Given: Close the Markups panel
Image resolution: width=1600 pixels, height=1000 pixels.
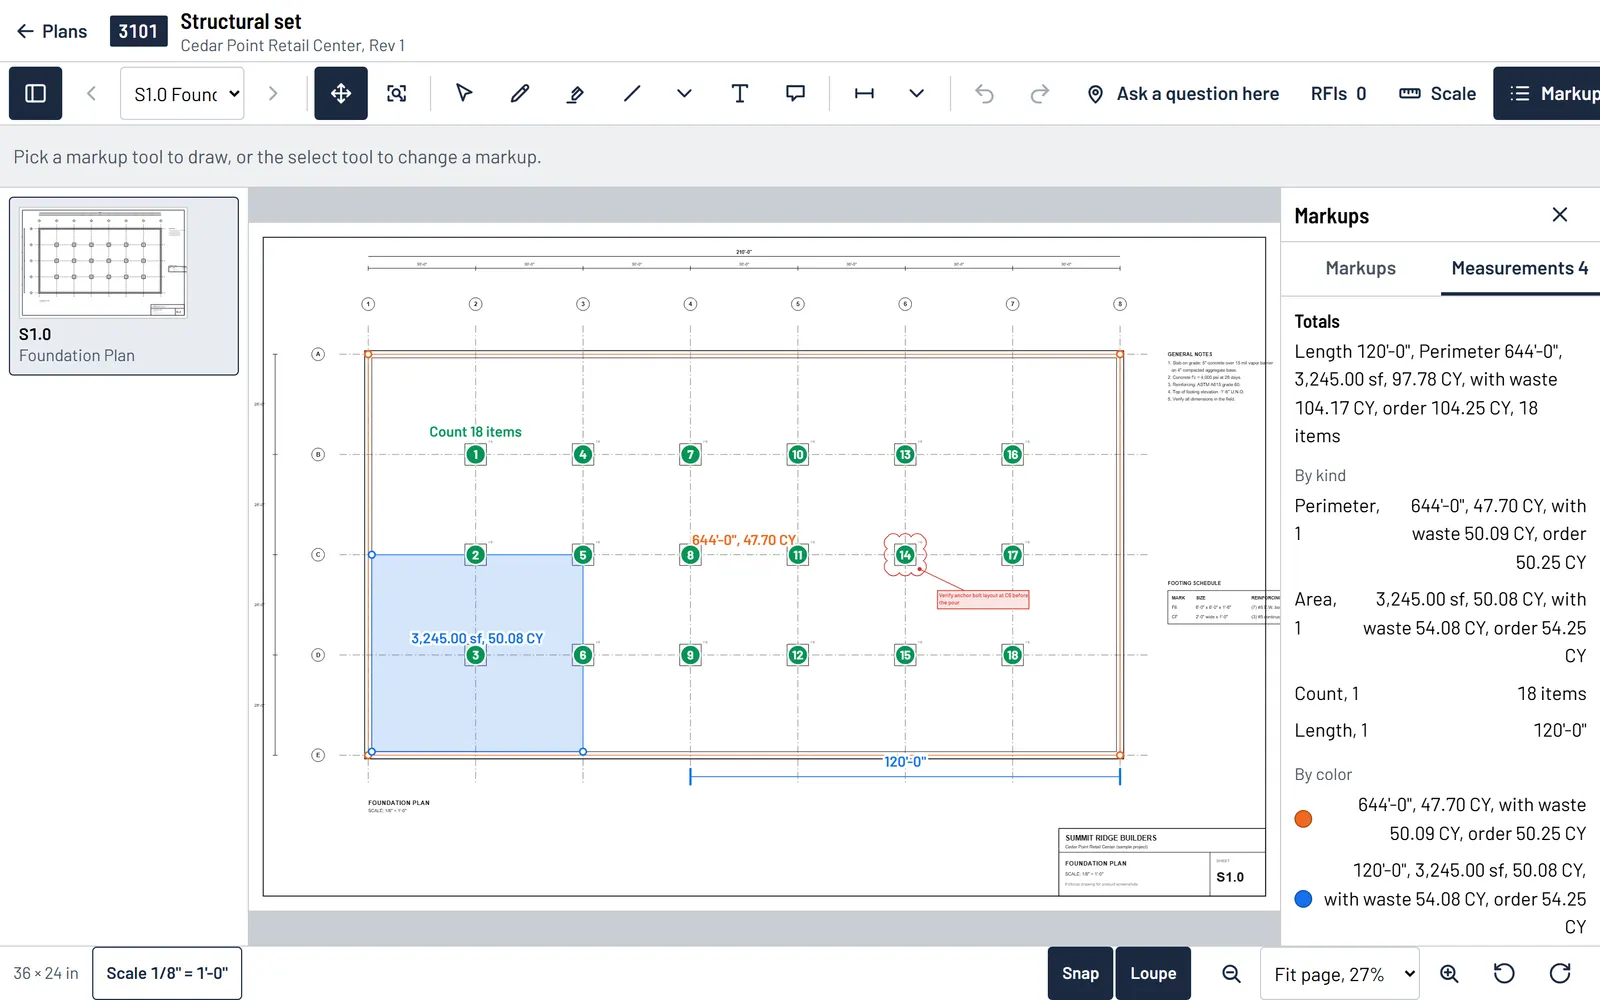Looking at the screenshot, I should [x=1560, y=215].
